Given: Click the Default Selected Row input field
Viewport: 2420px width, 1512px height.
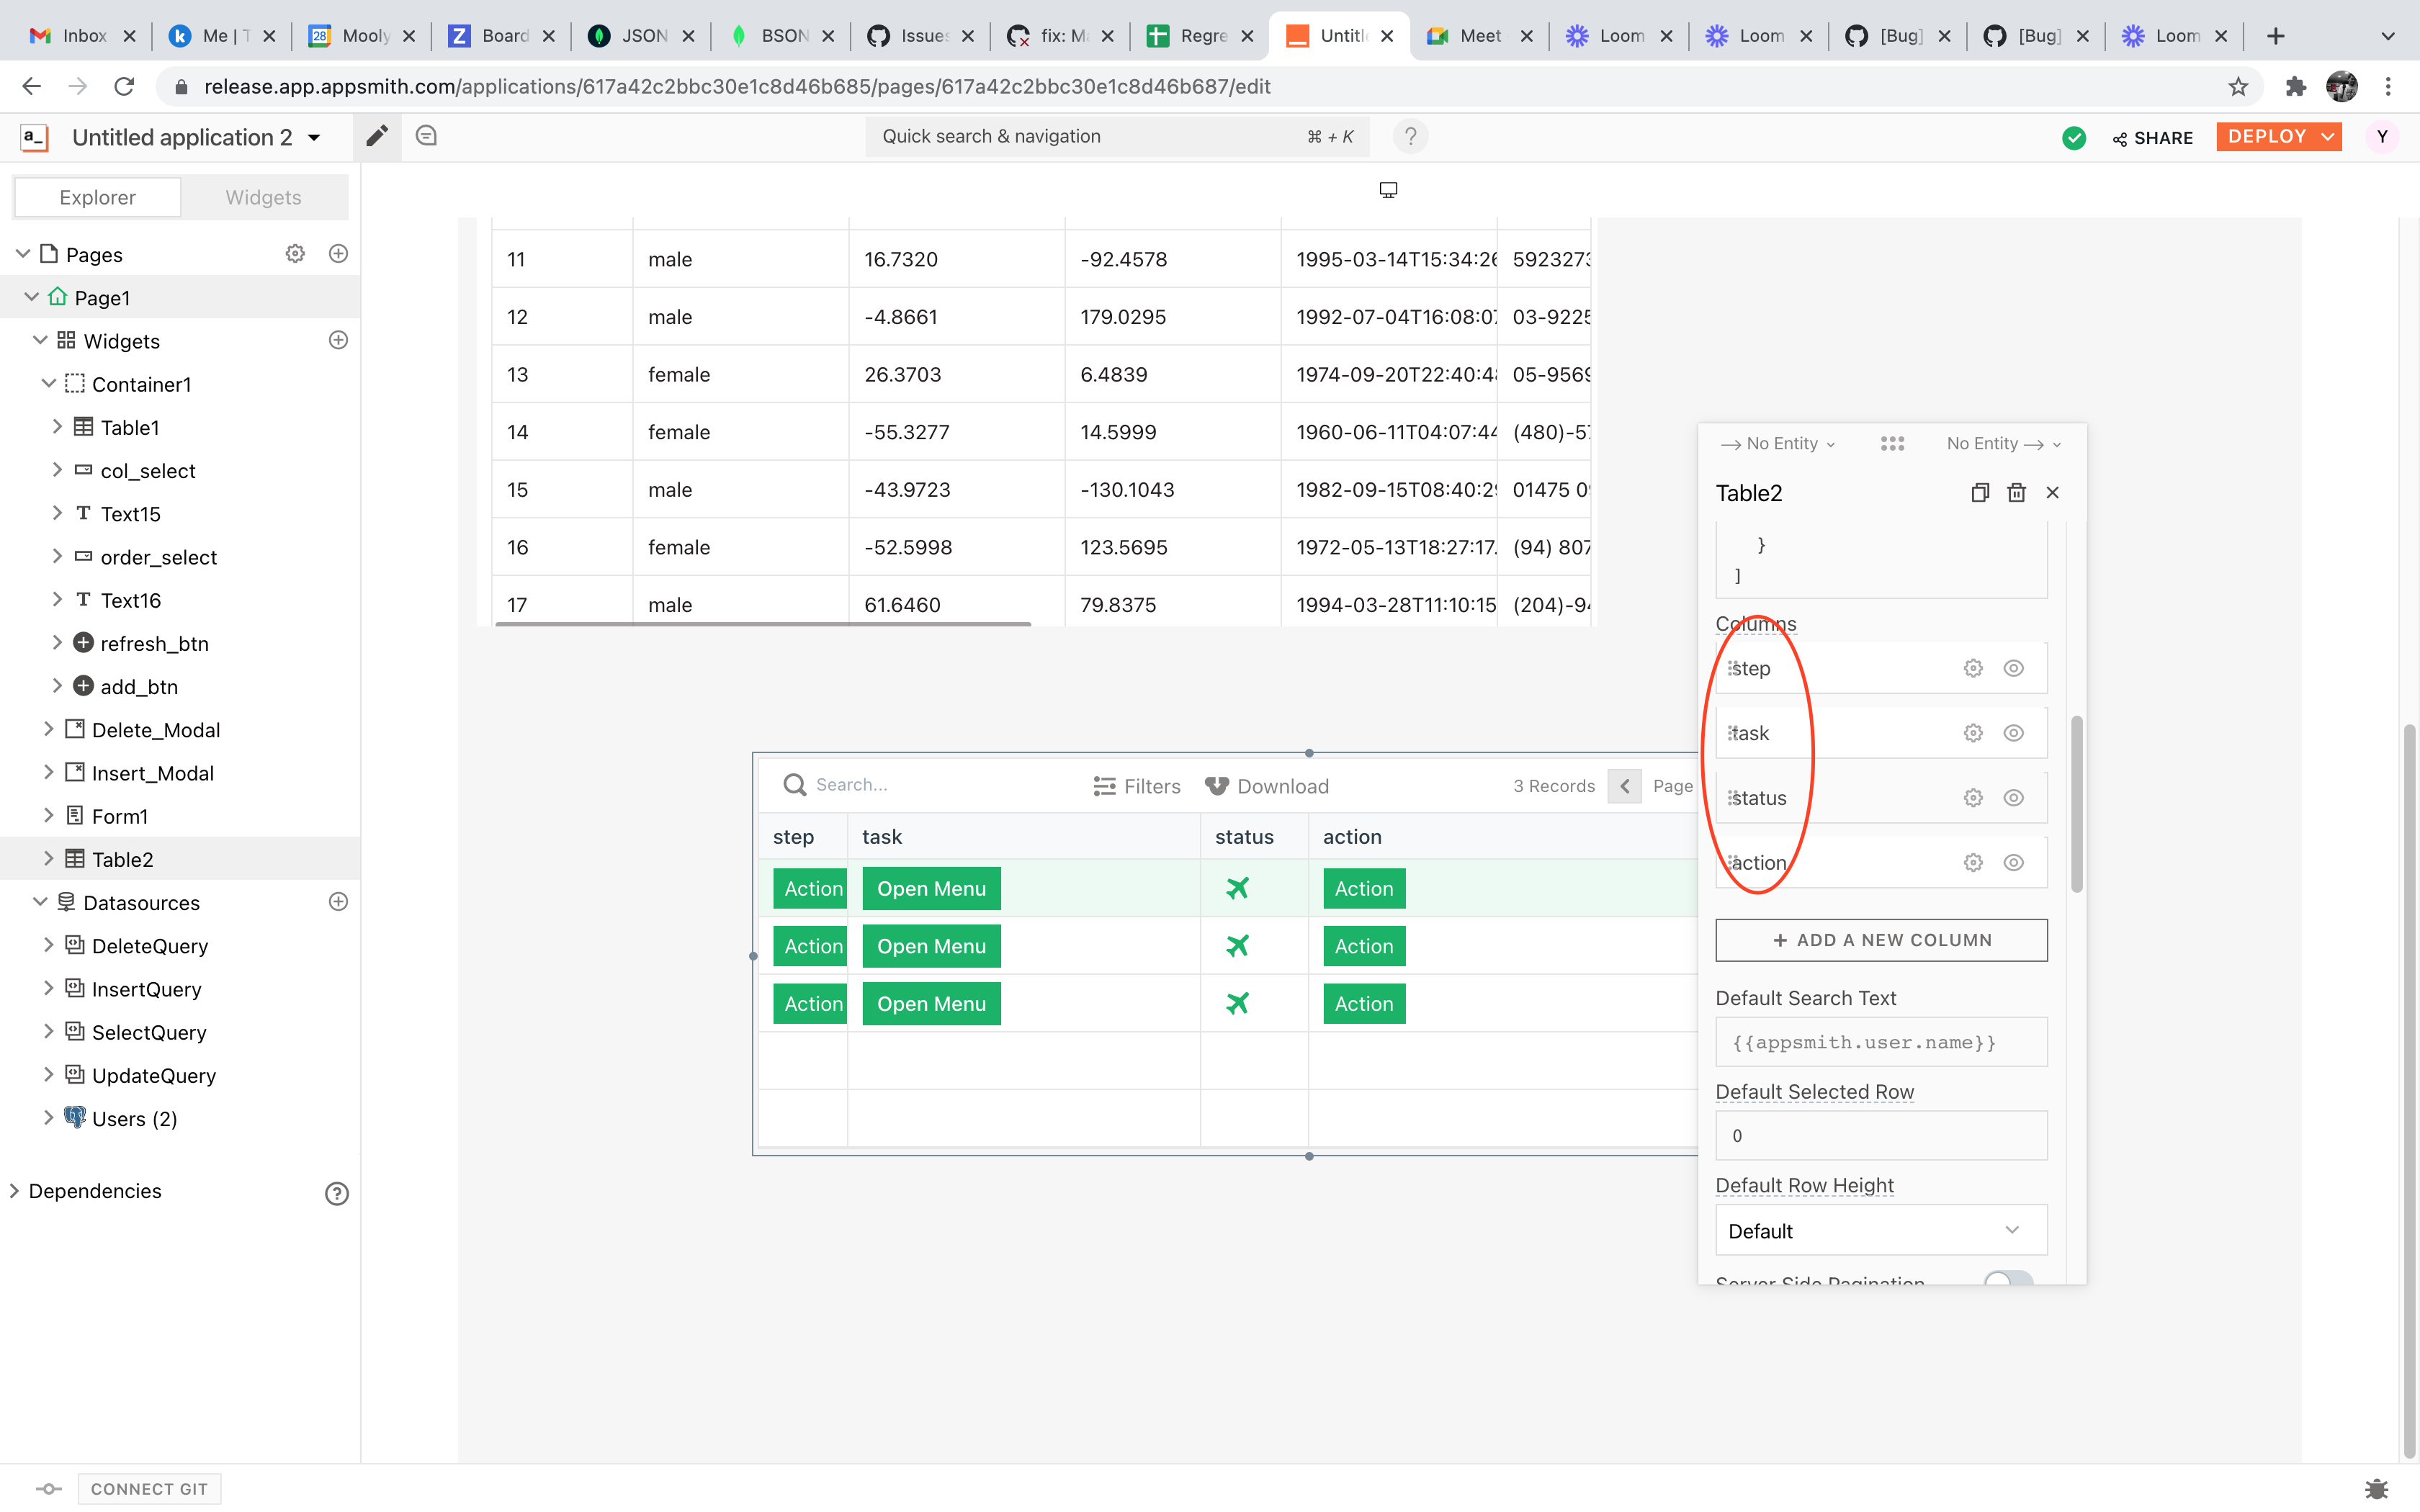Looking at the screenshot, I should point(1880,1136).
